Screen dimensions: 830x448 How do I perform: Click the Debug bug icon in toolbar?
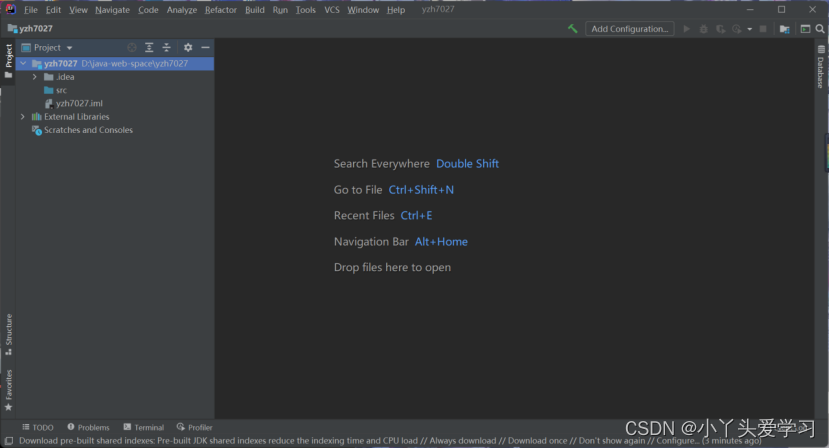[703, 29]
